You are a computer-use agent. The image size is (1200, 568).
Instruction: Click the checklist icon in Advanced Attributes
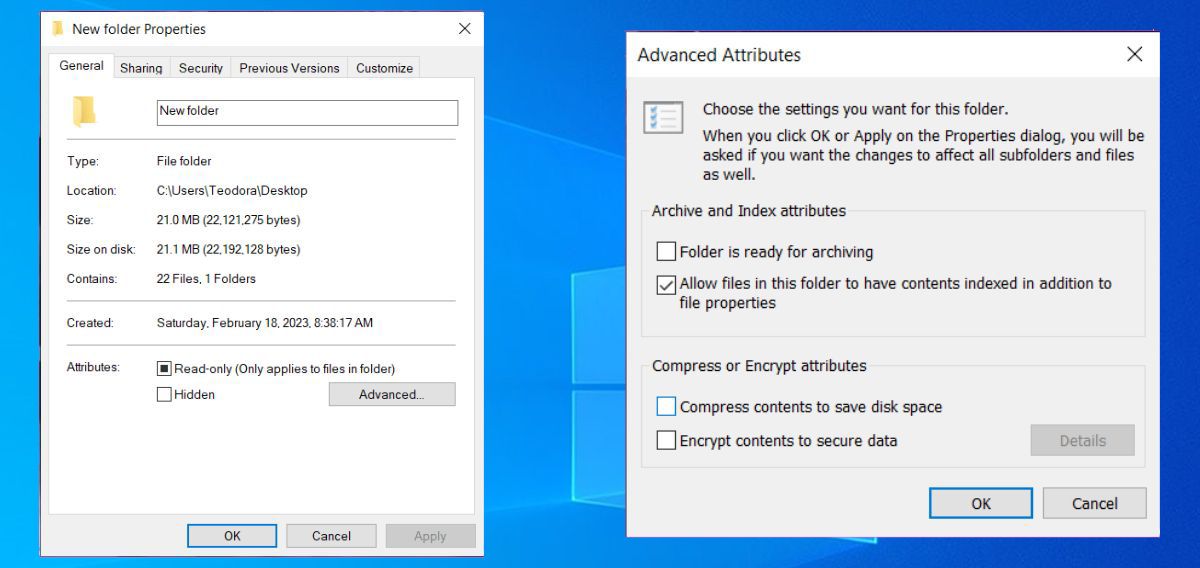[x=662, y=118]
